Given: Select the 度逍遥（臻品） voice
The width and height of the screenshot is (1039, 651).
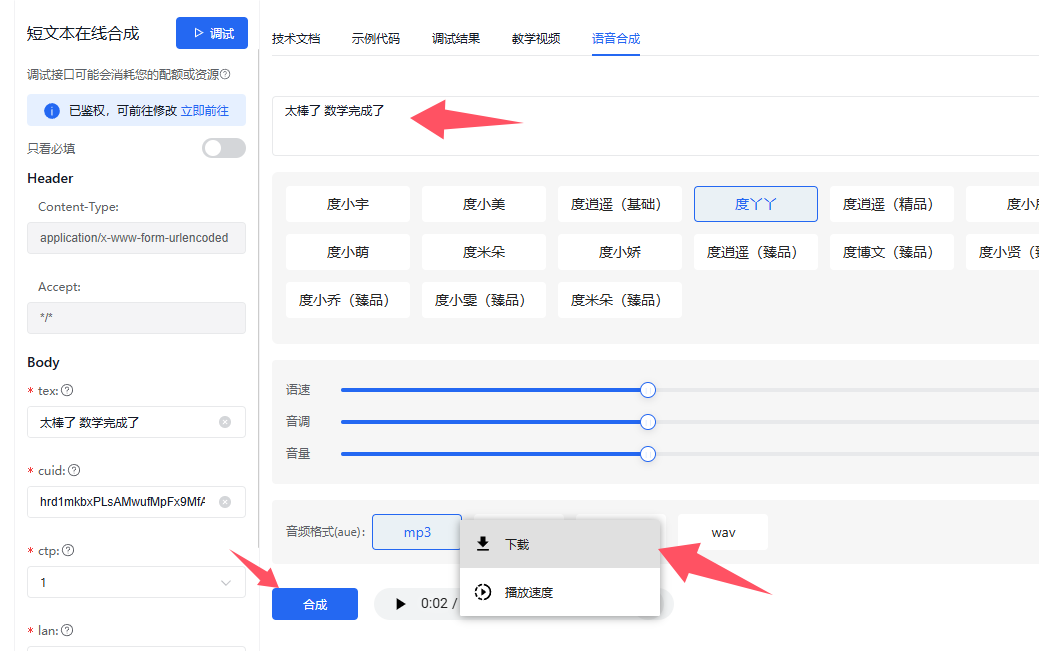Looking at the screenshot, I should (755, 252).
